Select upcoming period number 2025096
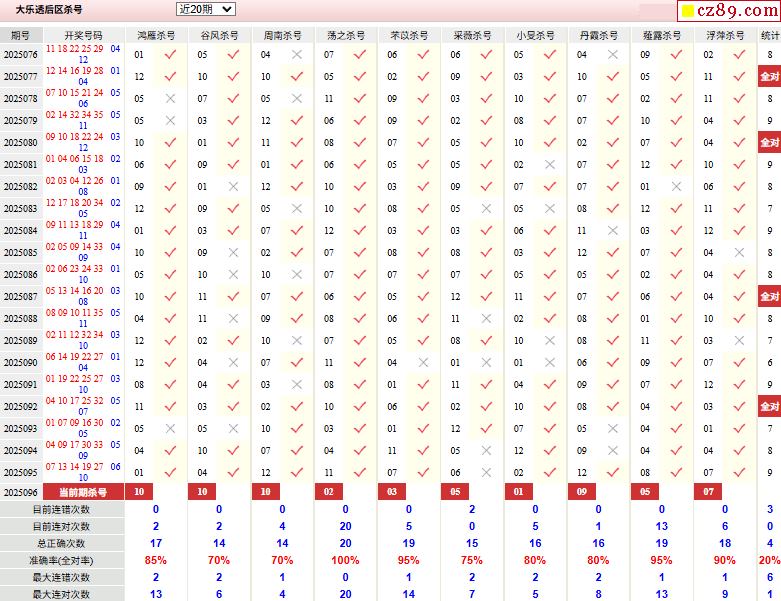Screen dimensions: 781x601 pos(20,492)
